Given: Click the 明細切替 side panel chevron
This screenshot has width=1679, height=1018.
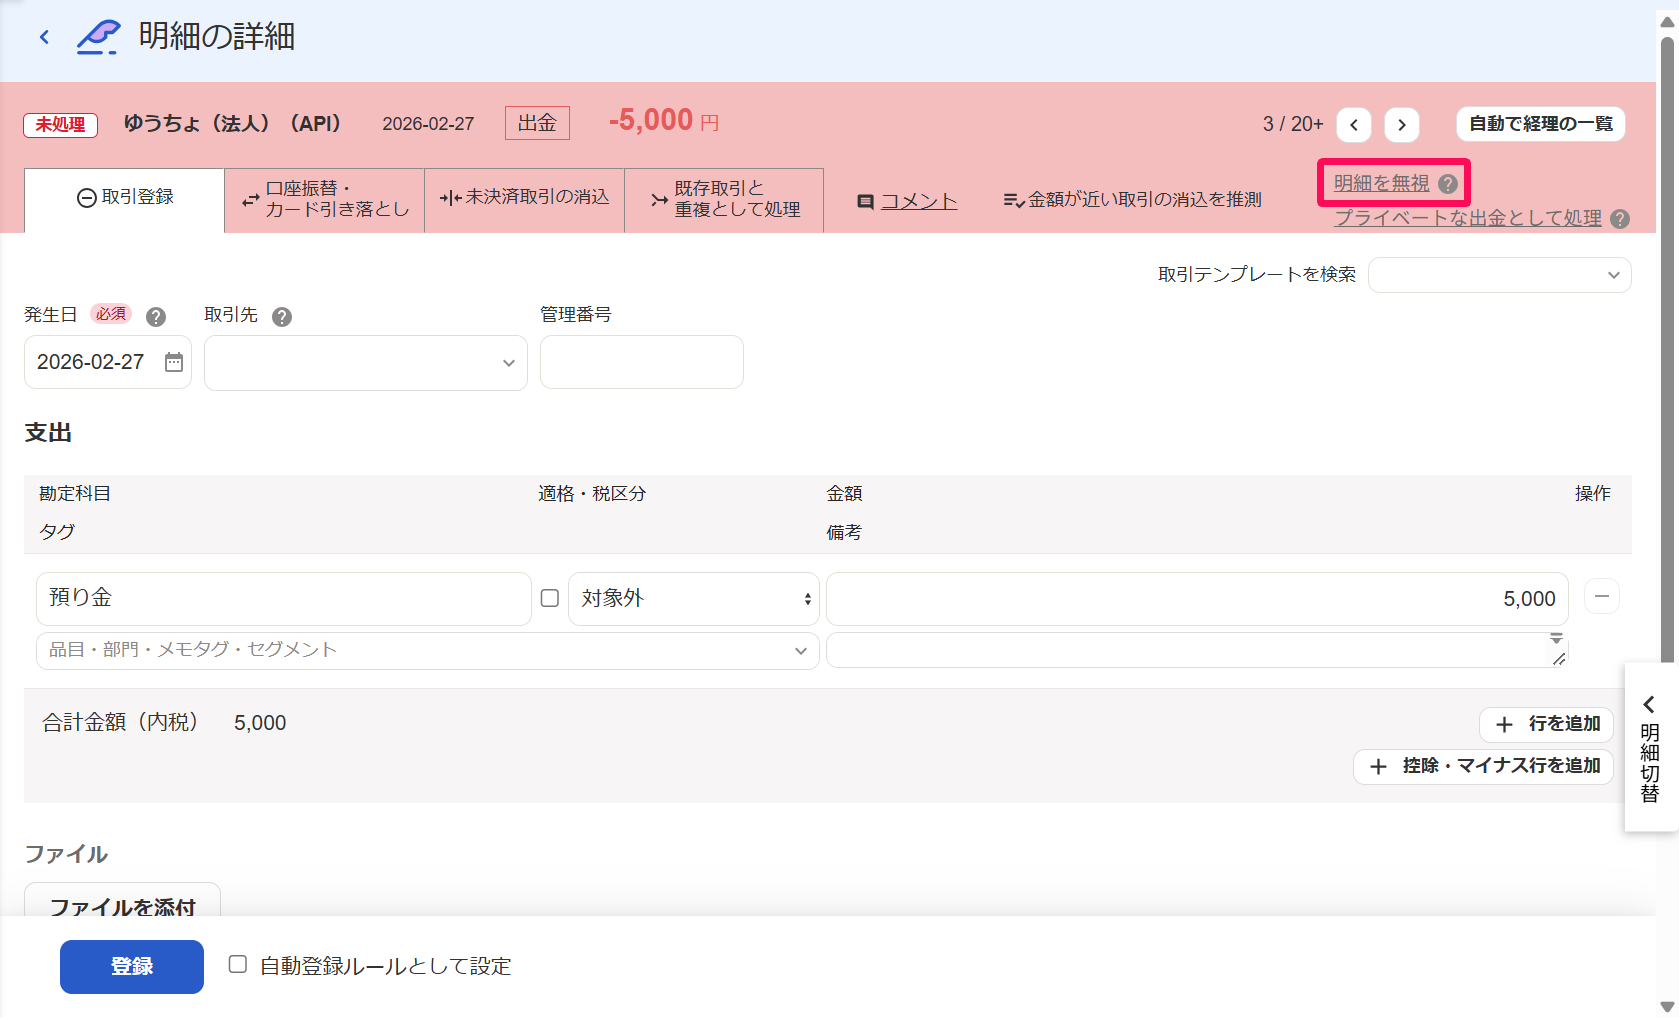Looking at the screenshot, I should pyautogui.click(x=1649, y=705).
